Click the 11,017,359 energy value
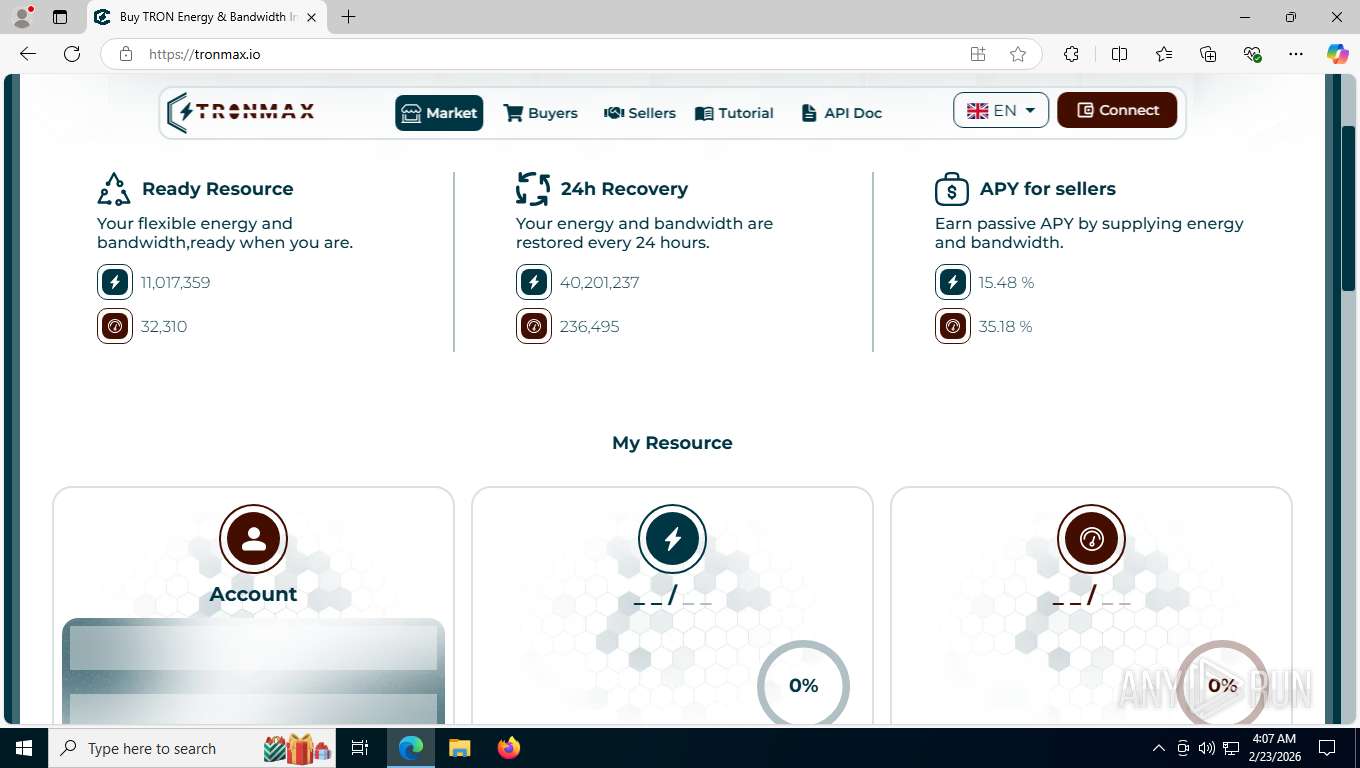This screenshot has height=768, width=1360. pos(175,282)
